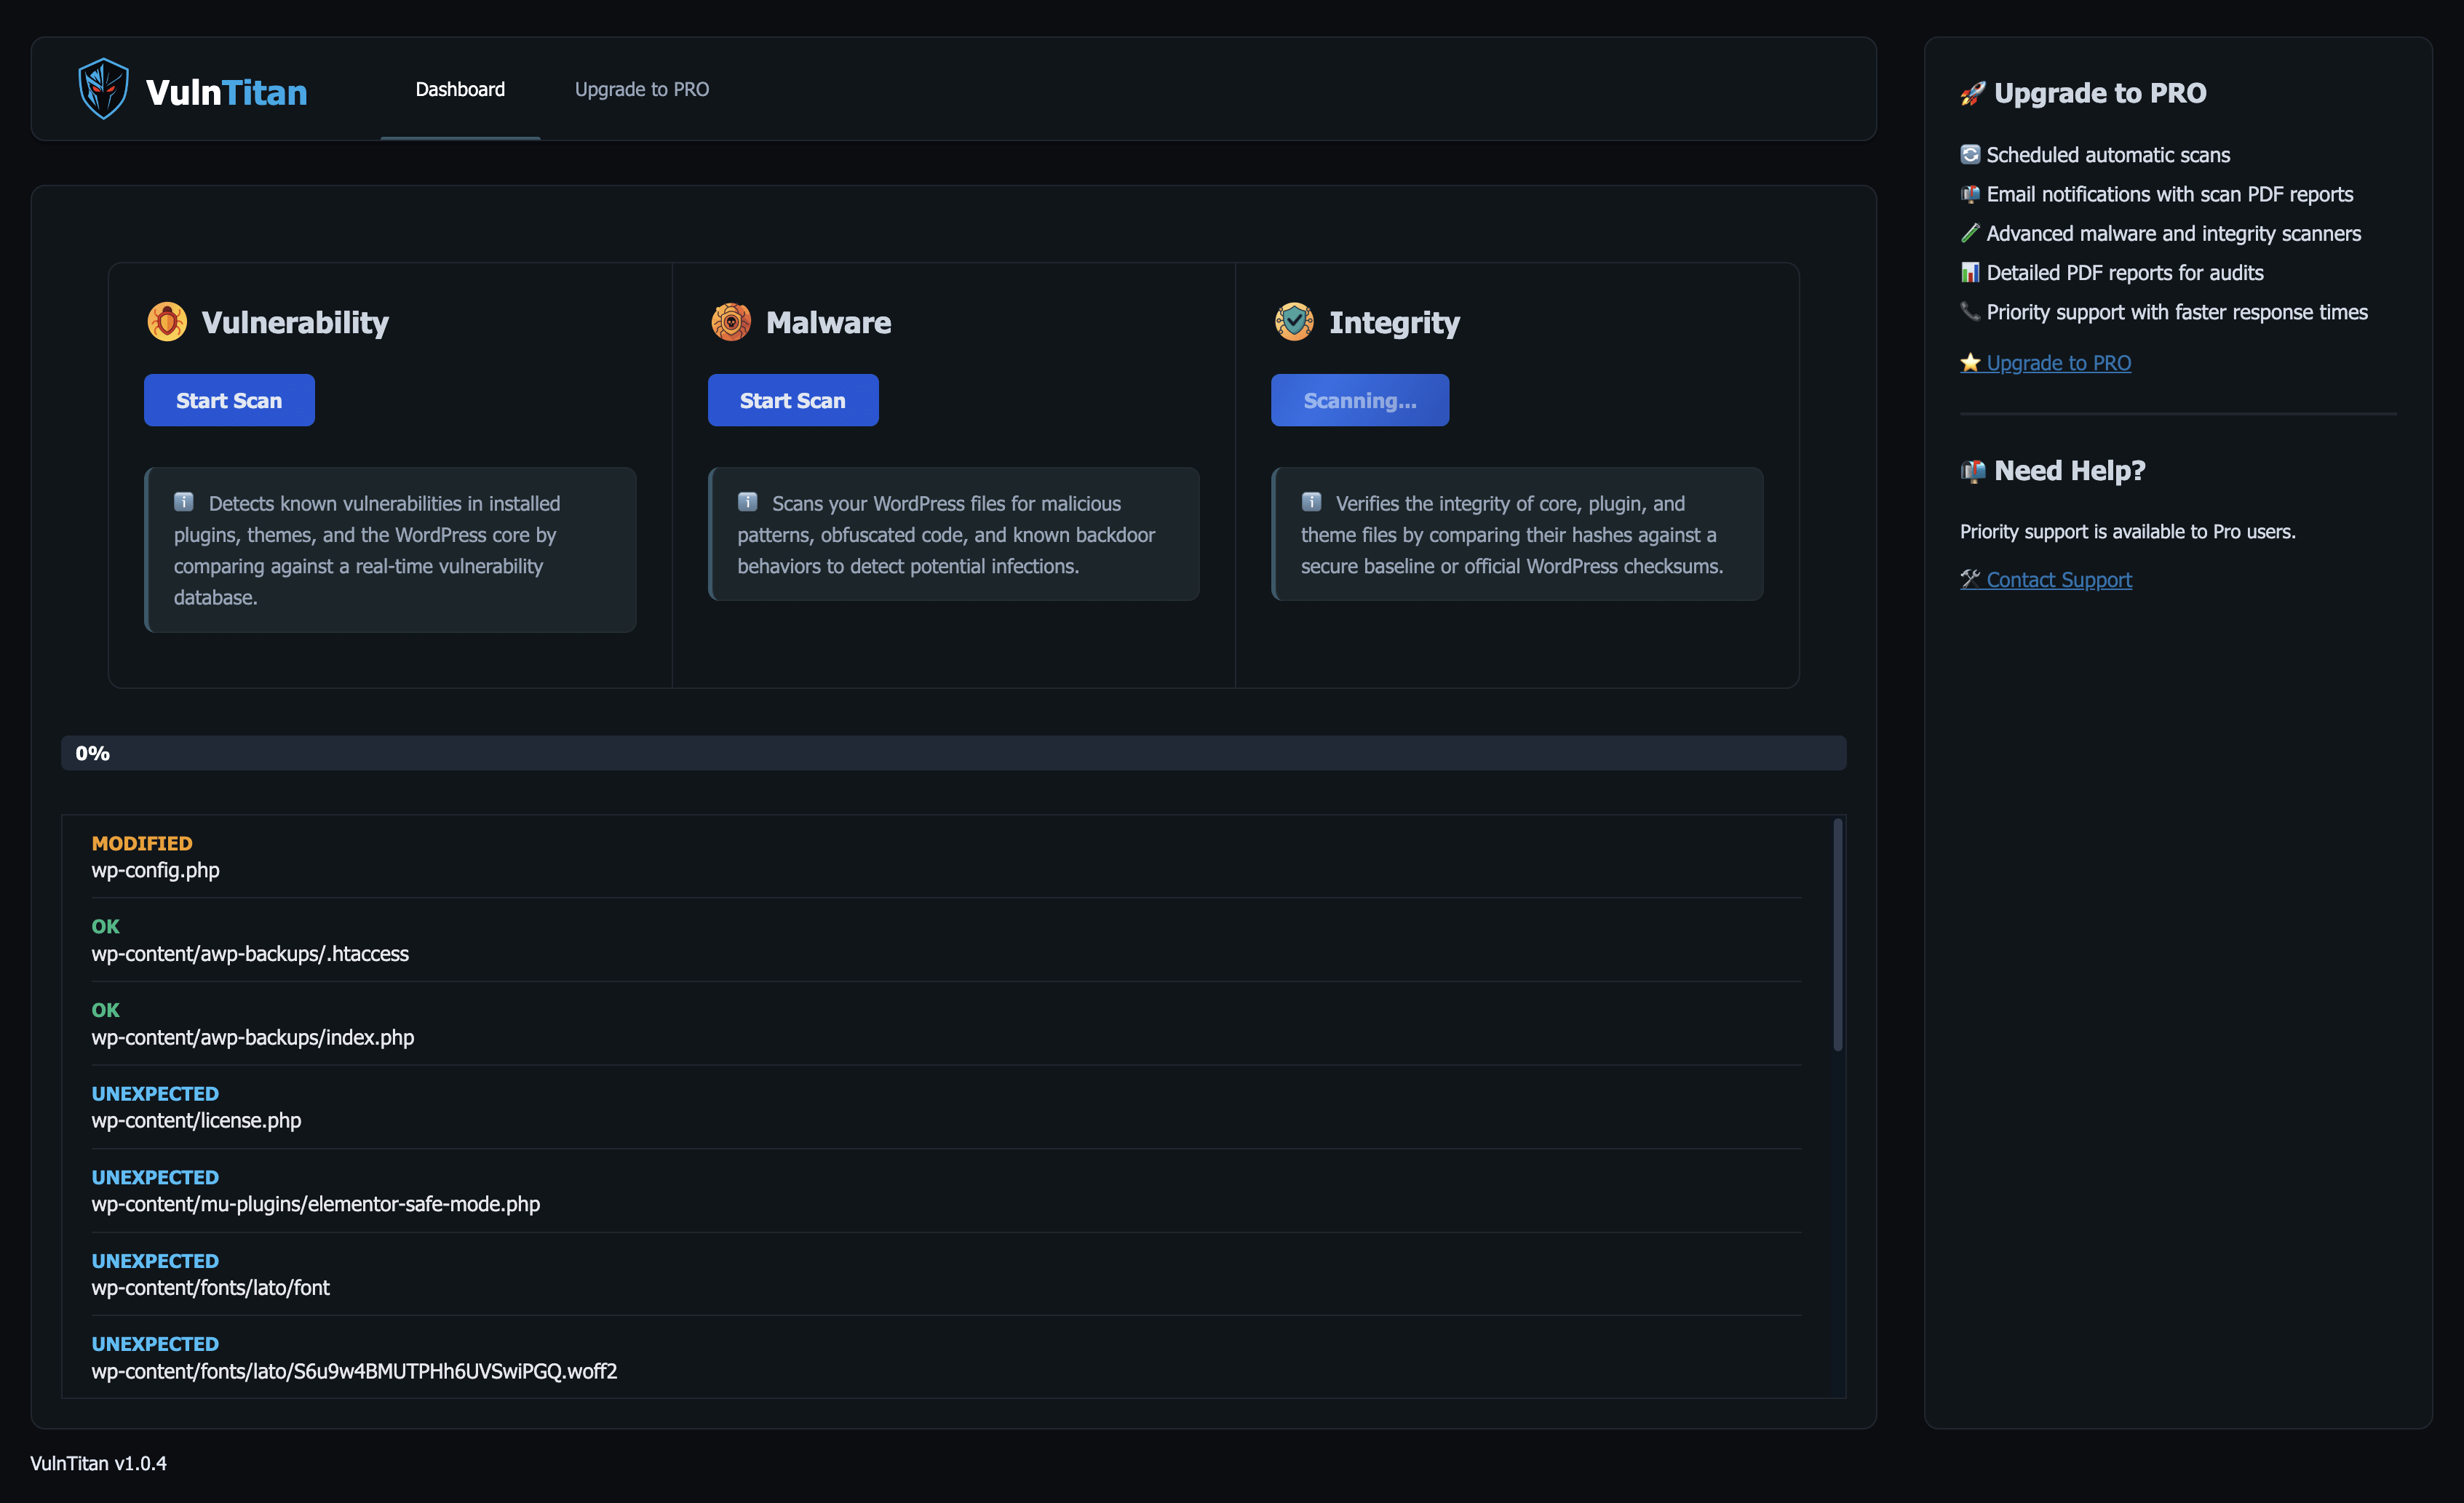Start the Malware scan
Screen dimensions: 2464x1503
(x=793, y=400)
